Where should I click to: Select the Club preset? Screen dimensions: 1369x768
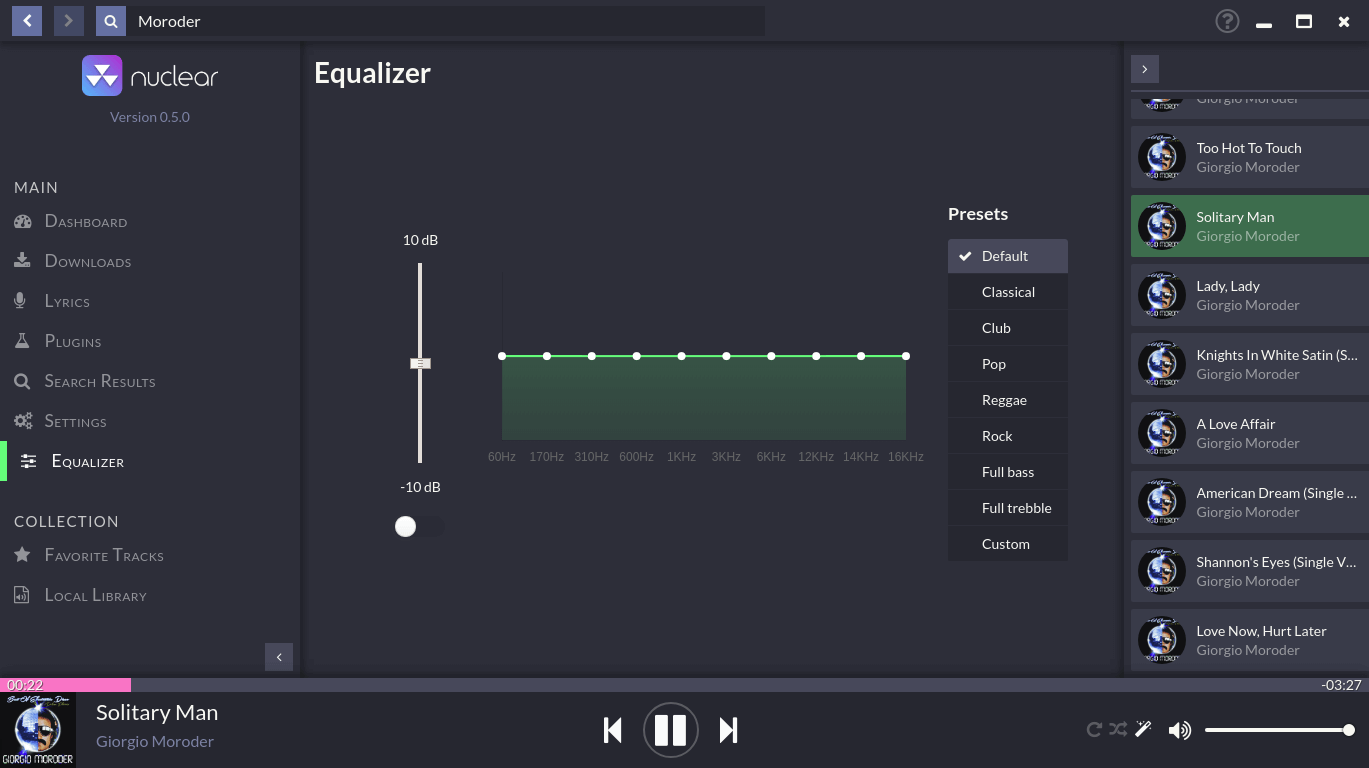coord(1008,328)
